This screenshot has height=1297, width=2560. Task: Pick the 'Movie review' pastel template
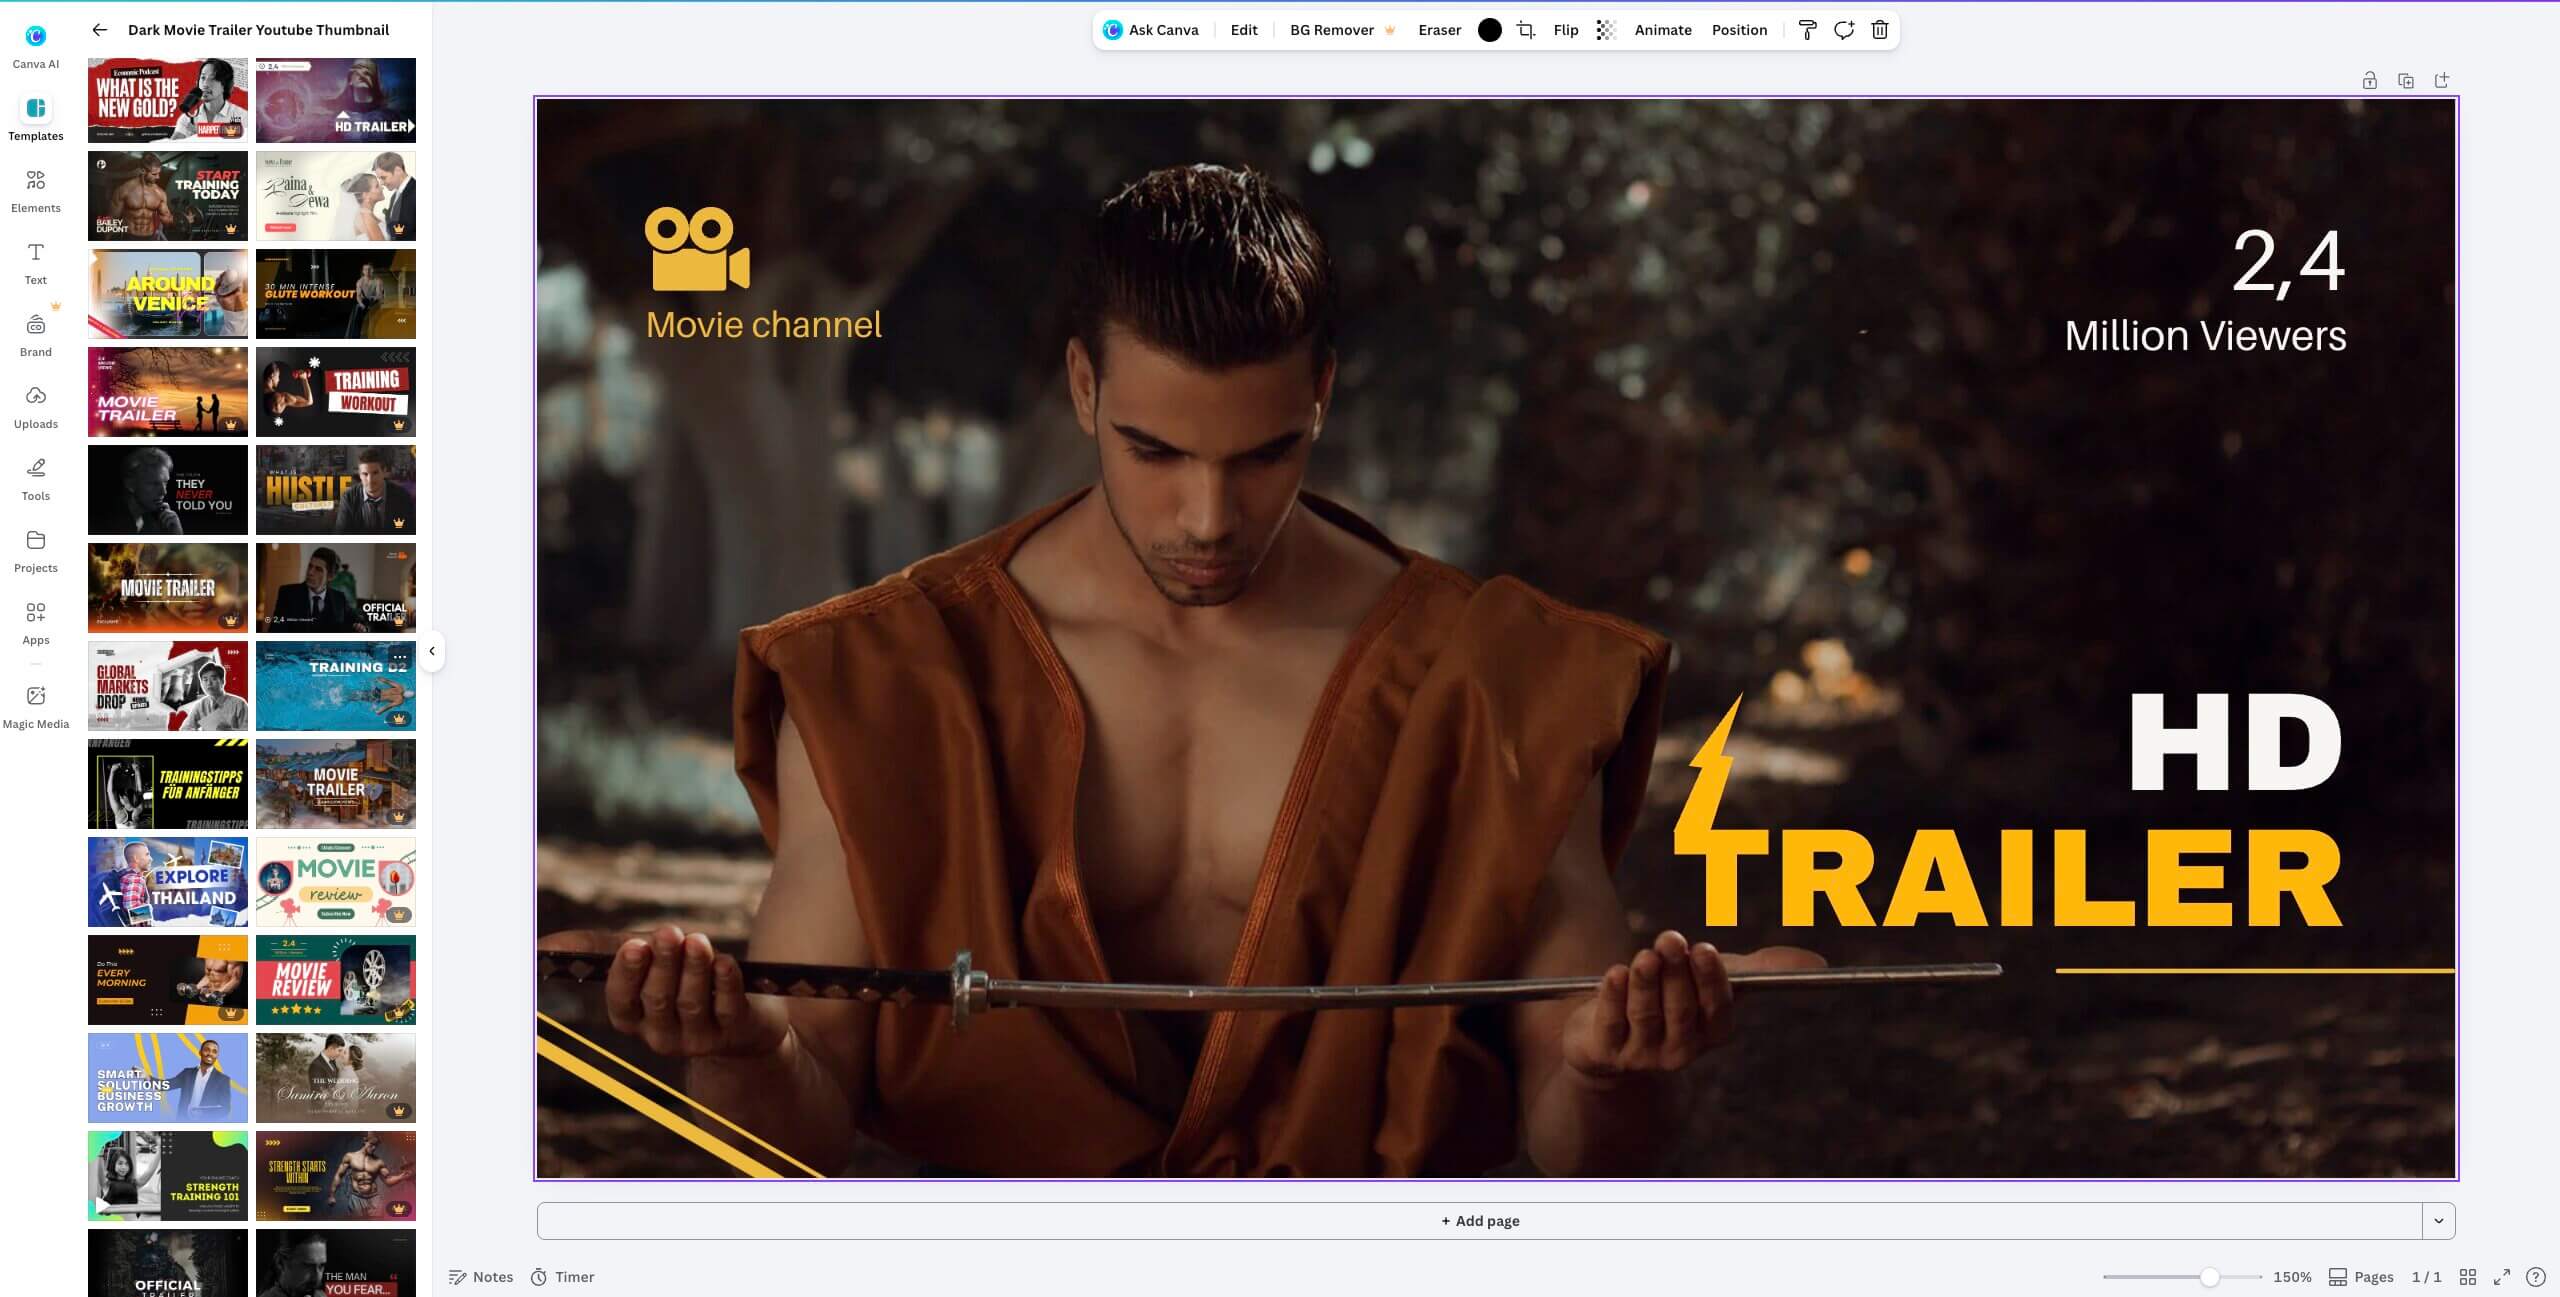336,882
